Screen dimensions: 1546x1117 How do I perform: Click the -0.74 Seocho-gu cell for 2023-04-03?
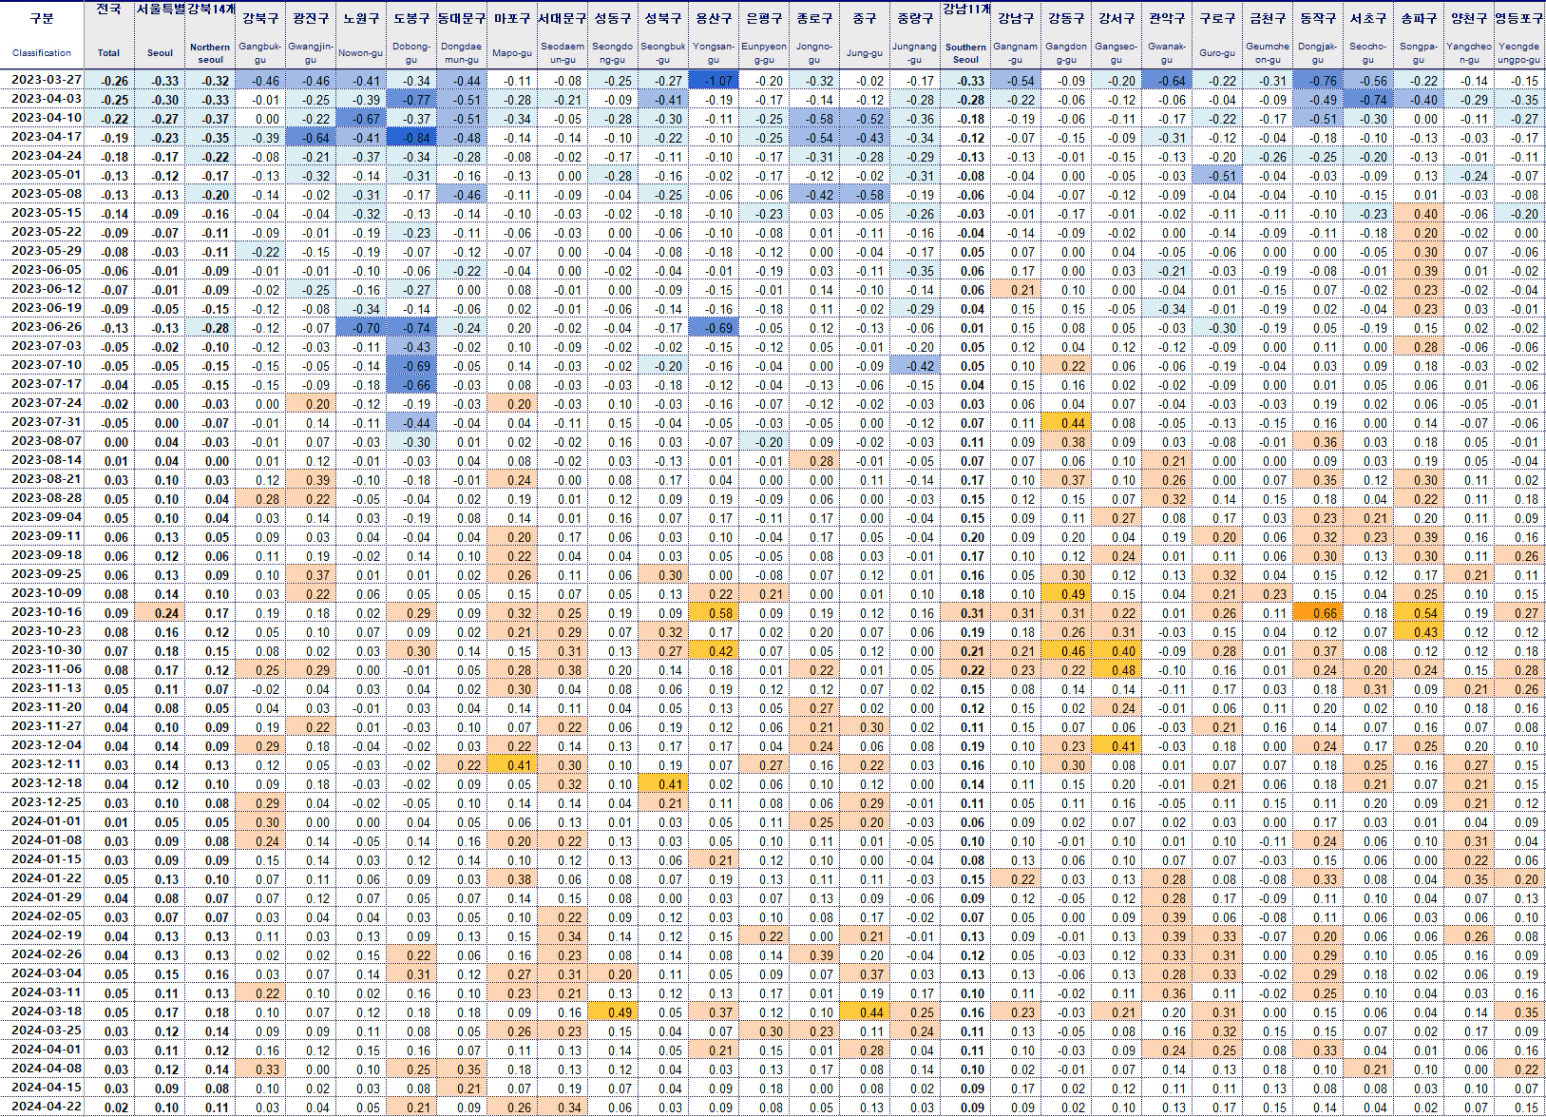click(1367, 100)
